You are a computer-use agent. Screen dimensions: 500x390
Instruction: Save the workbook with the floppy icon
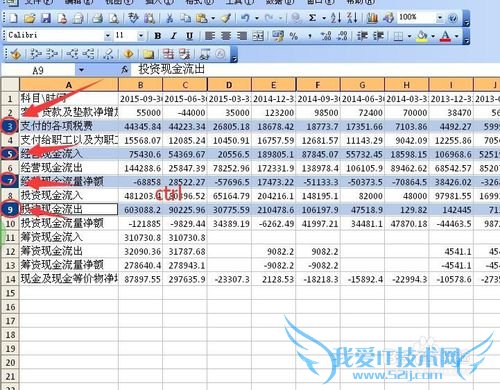46,18
